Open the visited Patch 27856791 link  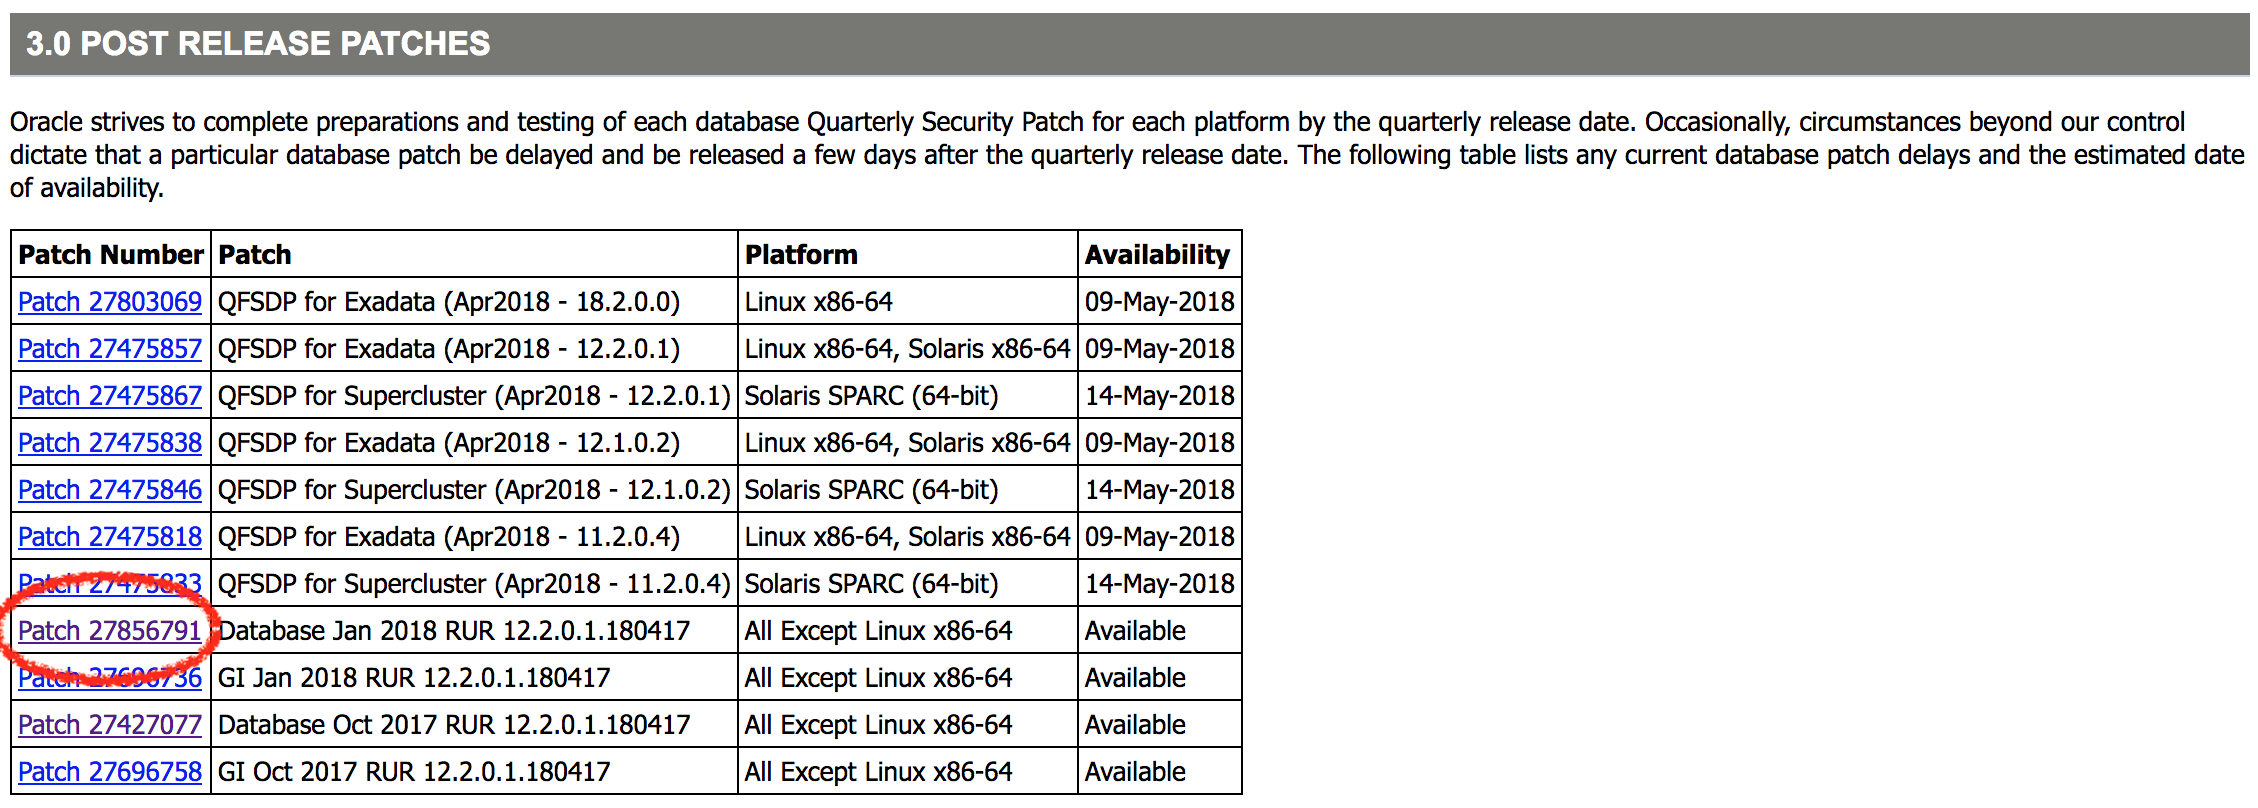pyautogui.click(x=110, y=631)
